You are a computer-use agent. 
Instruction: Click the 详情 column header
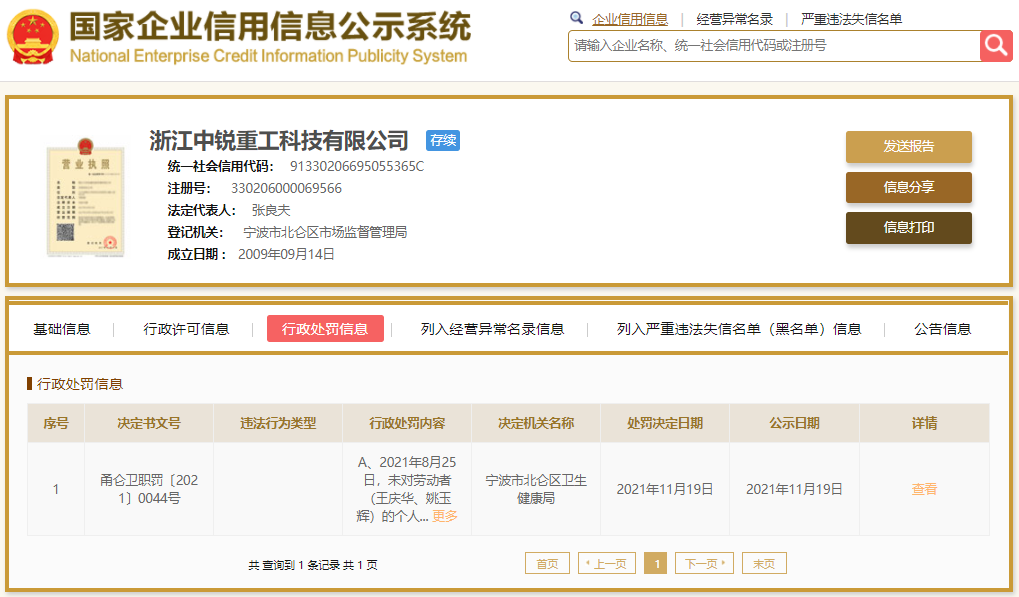(x=924, y=424)
